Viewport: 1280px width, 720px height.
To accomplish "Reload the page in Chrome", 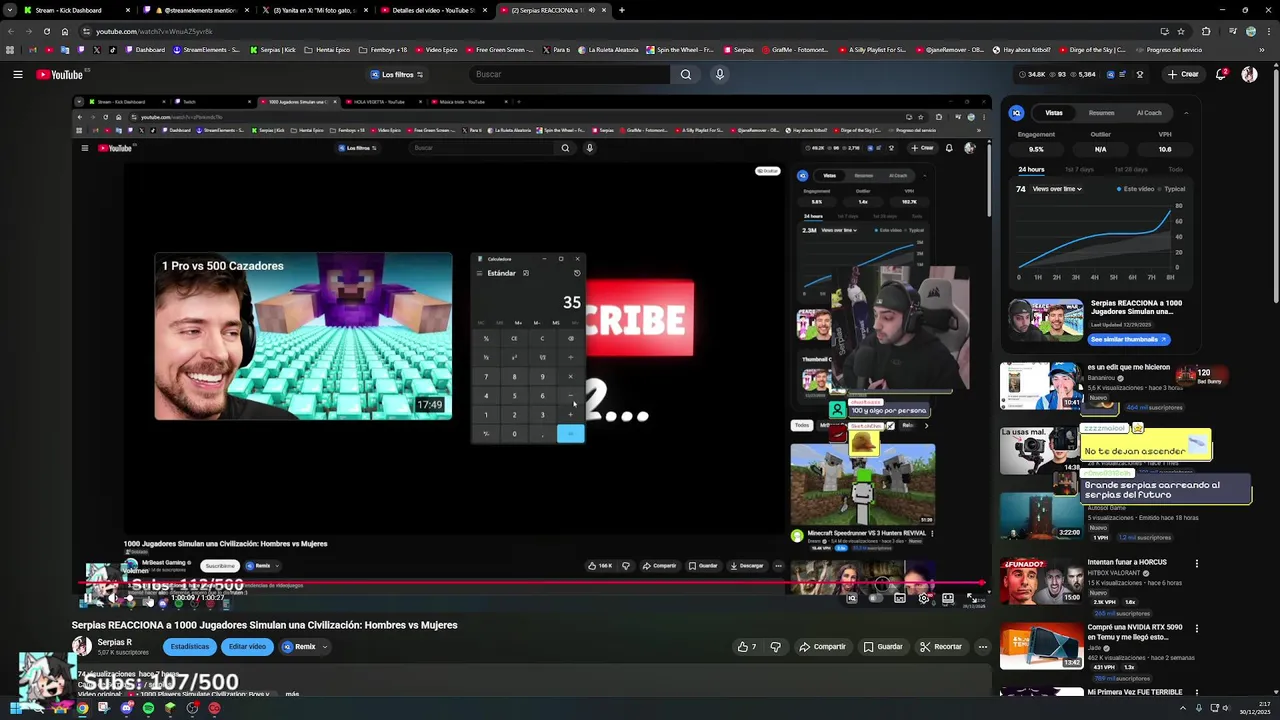I will point(46,31).
